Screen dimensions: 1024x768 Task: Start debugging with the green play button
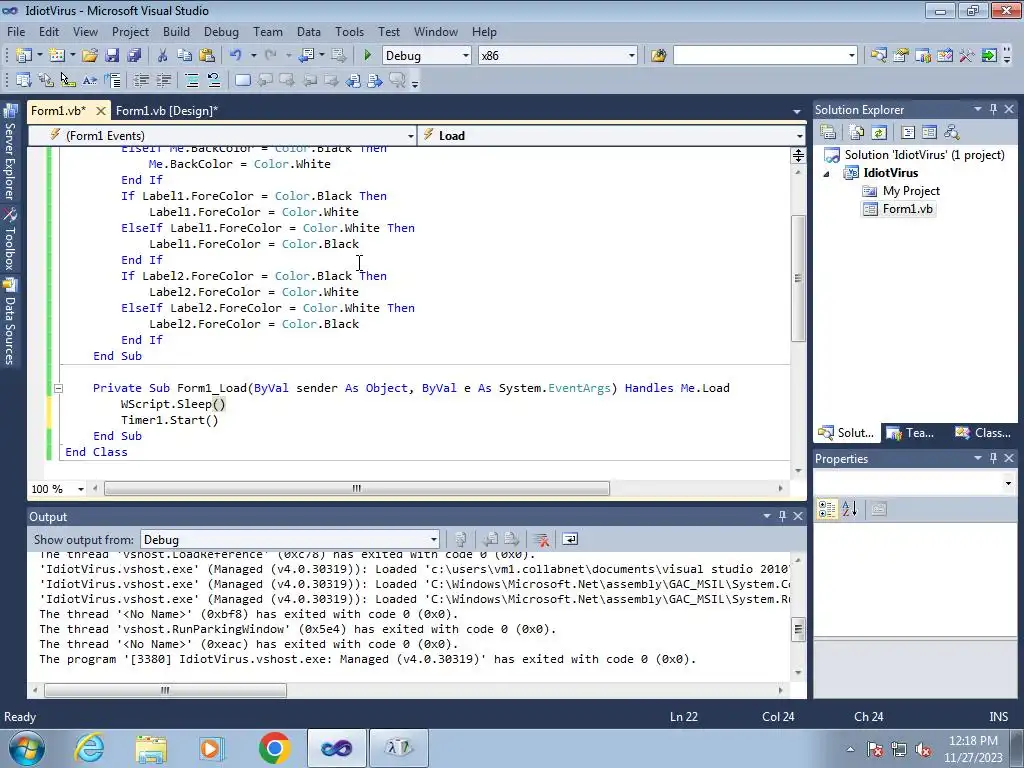click(x=368, y=56)
